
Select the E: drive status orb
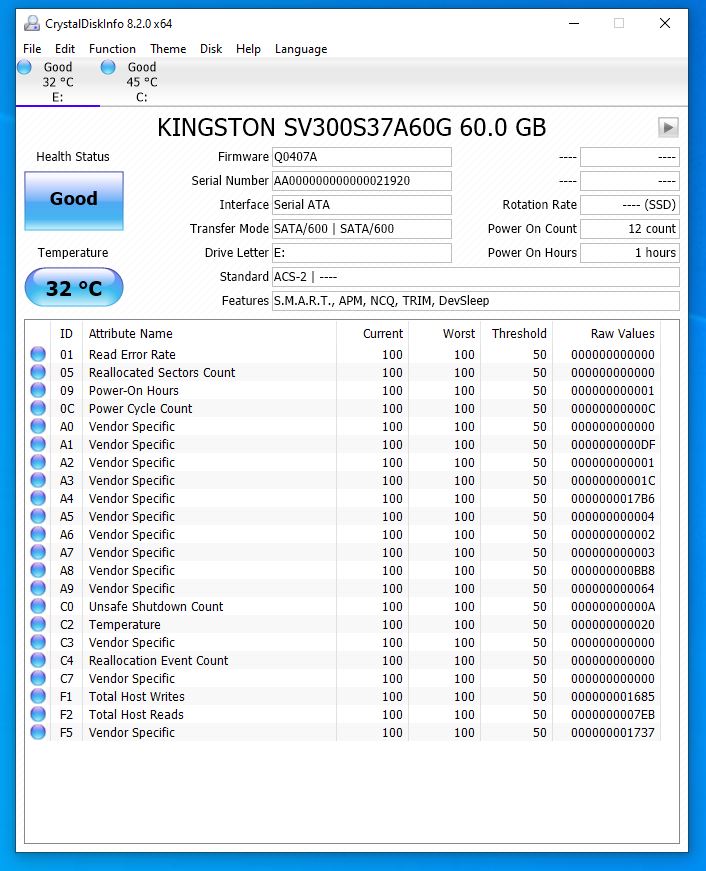point(24,67)
